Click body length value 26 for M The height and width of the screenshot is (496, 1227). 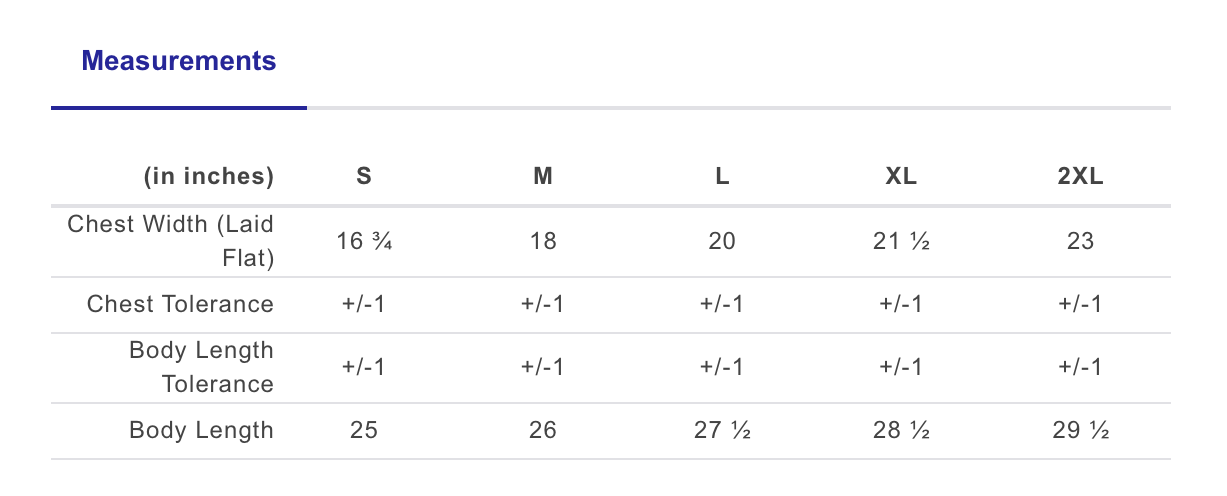[x=543, y=431]
